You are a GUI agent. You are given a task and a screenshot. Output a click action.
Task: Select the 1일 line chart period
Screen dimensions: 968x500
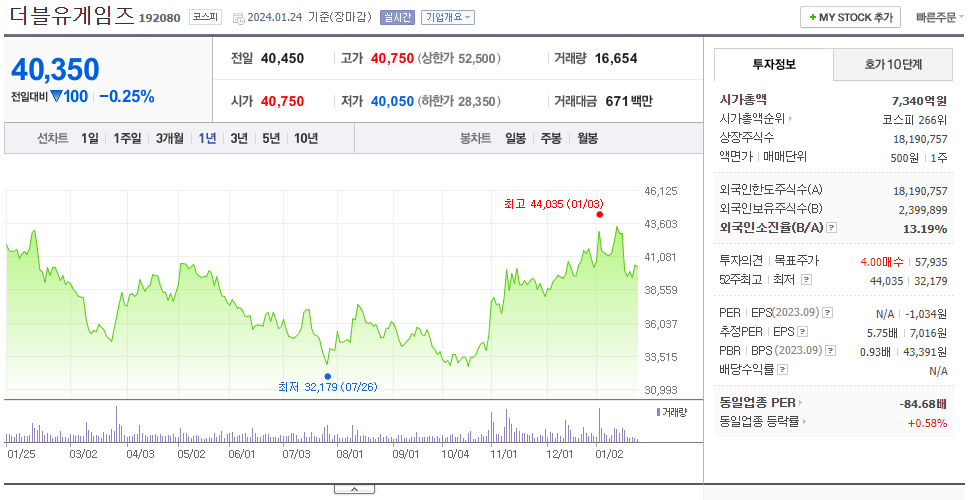click(x=90, y=138)
